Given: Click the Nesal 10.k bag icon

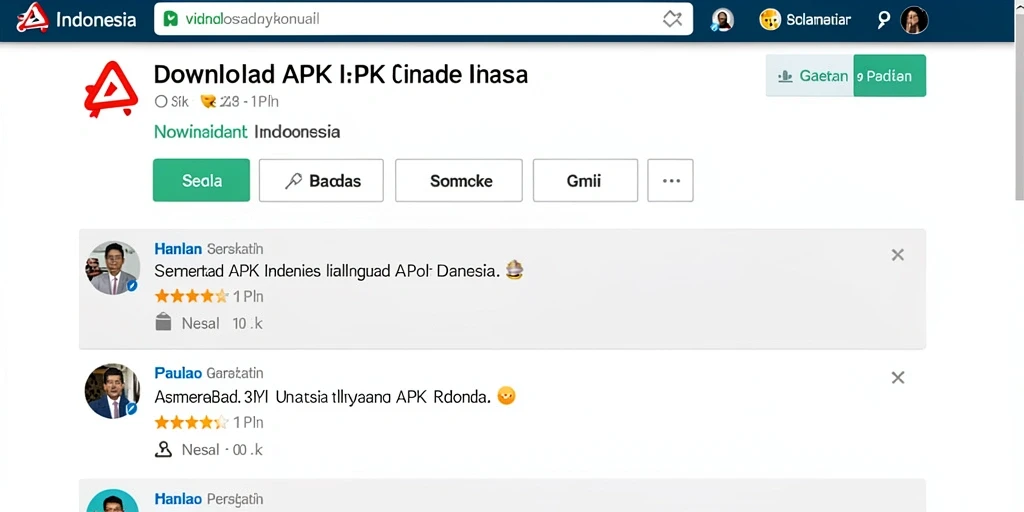Looking at the screenshot, I should [x=163, y=323].
